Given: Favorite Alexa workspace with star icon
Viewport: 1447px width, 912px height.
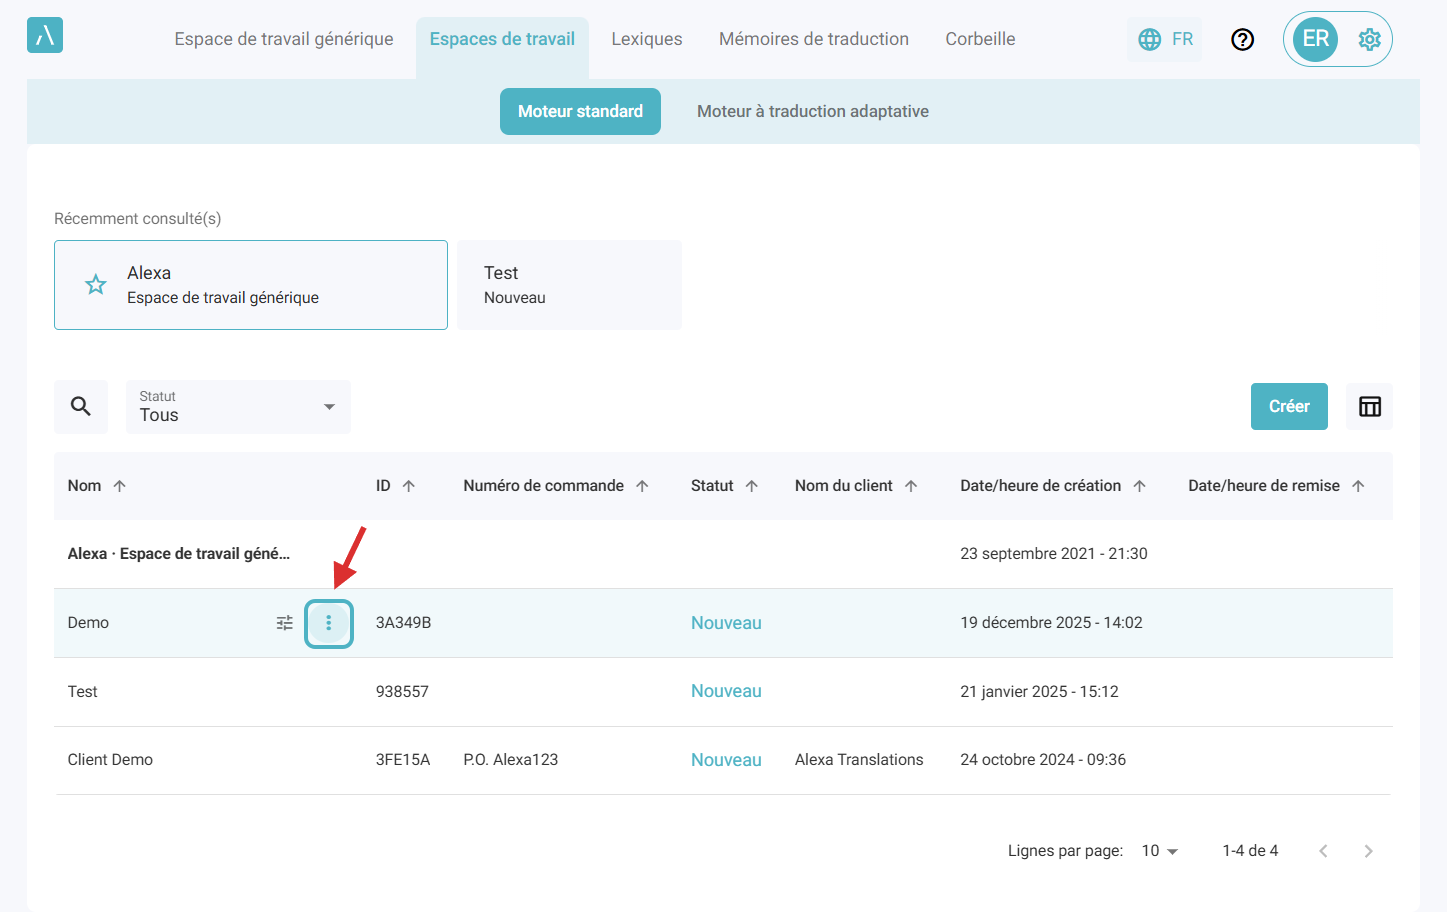Looking at the screenshot, I should [x=96, y=285].
